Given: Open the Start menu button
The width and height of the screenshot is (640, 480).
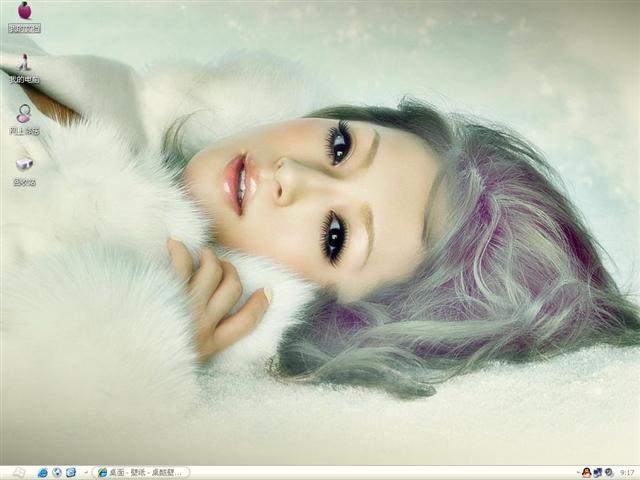Looking at the screenshot, I should coord(17,473).
